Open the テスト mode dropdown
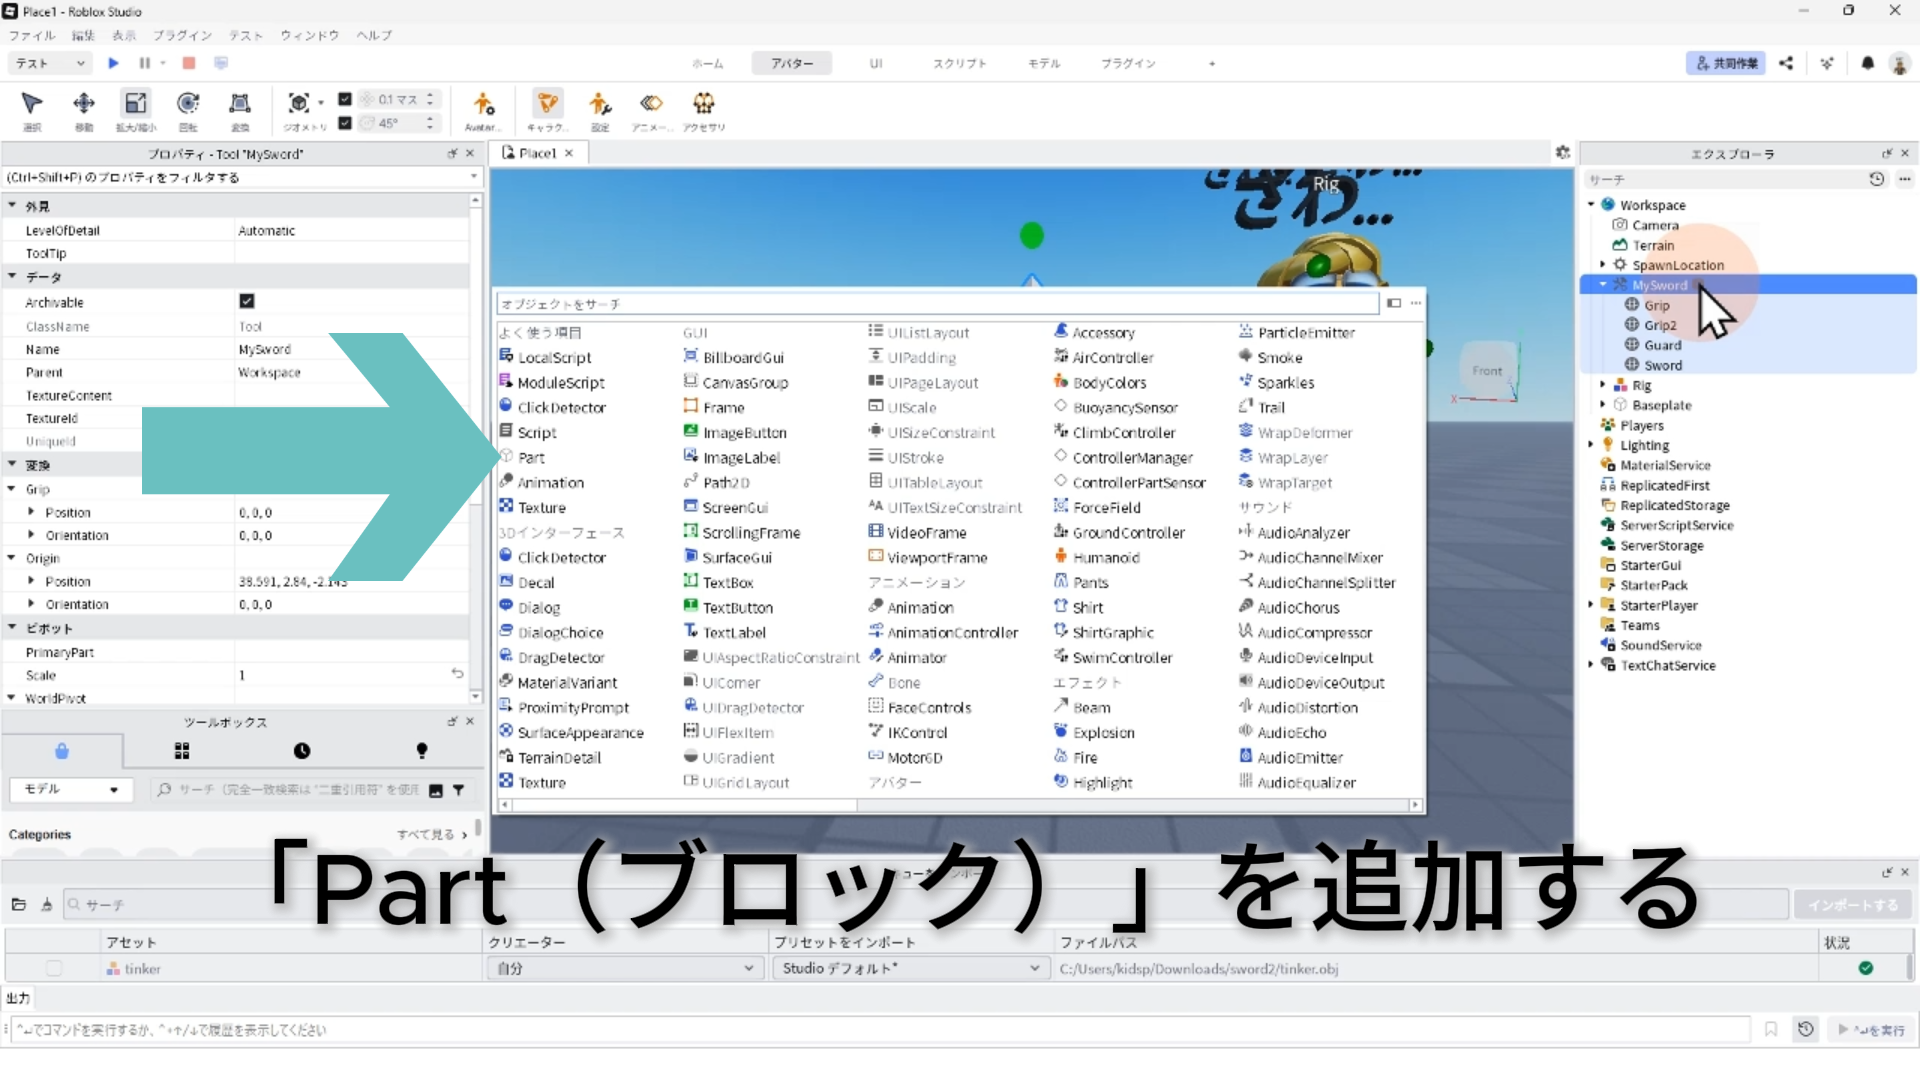The height and width of the screenshot is (1080, 1920). (50, 63)
